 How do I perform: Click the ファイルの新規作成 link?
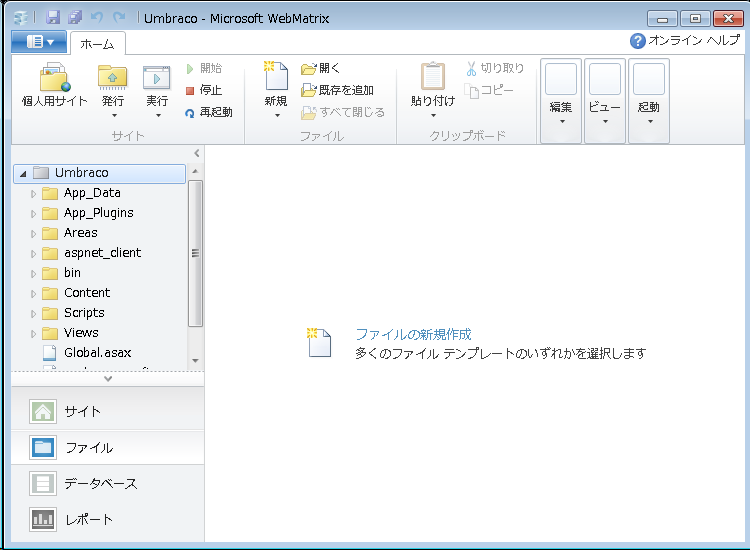tap(413, 334)
